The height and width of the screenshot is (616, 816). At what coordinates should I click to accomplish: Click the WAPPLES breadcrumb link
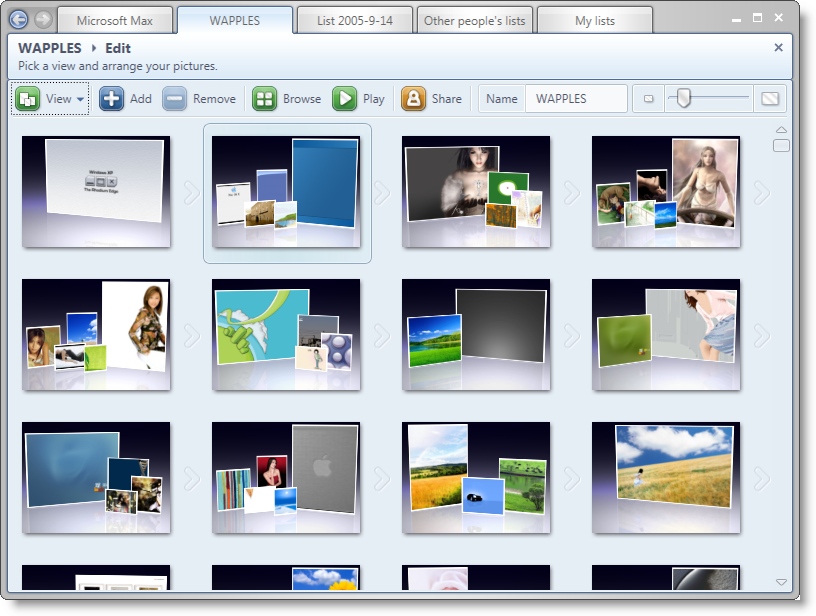pos(50,48)
